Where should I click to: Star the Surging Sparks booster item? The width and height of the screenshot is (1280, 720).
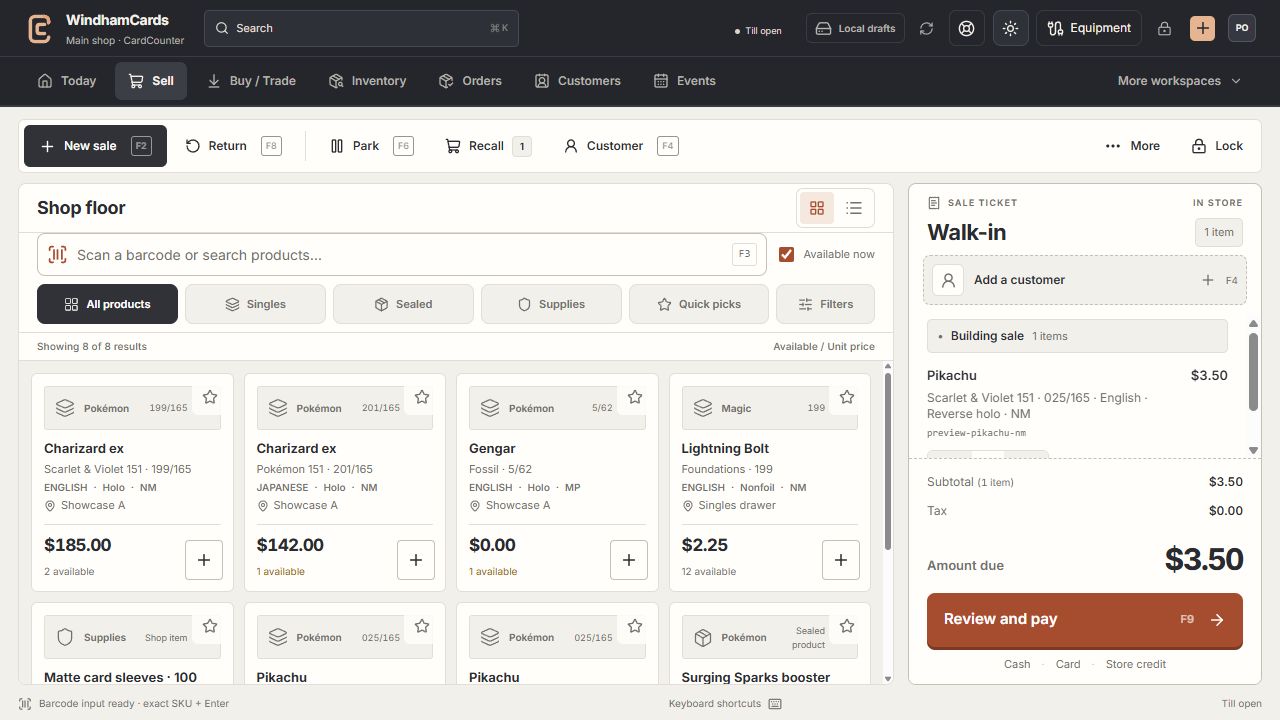pyautogui.click(x=847, y=626)
